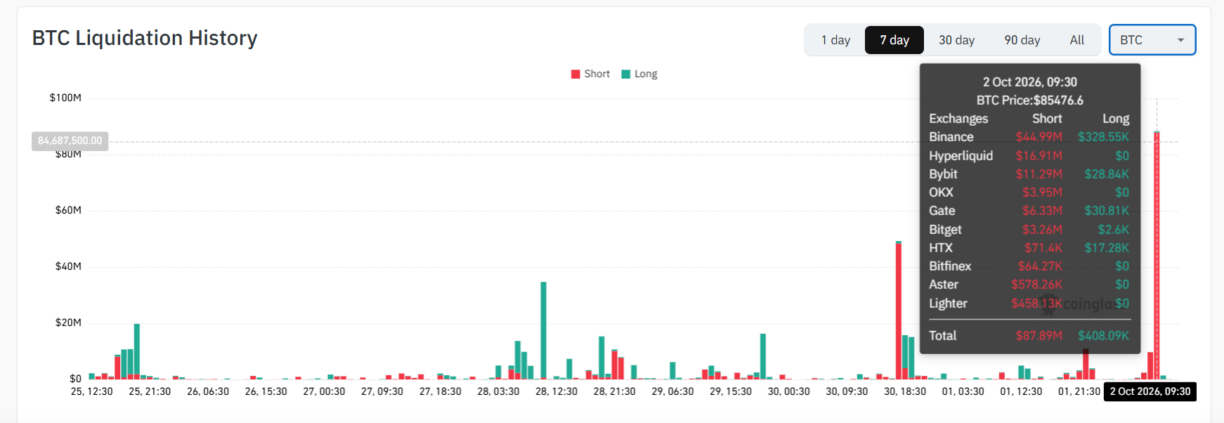The width and height of the screenshot is (1224, 423).
Task: Click the 27, 18:30 x-axis label
Action: tap(441, 392)
